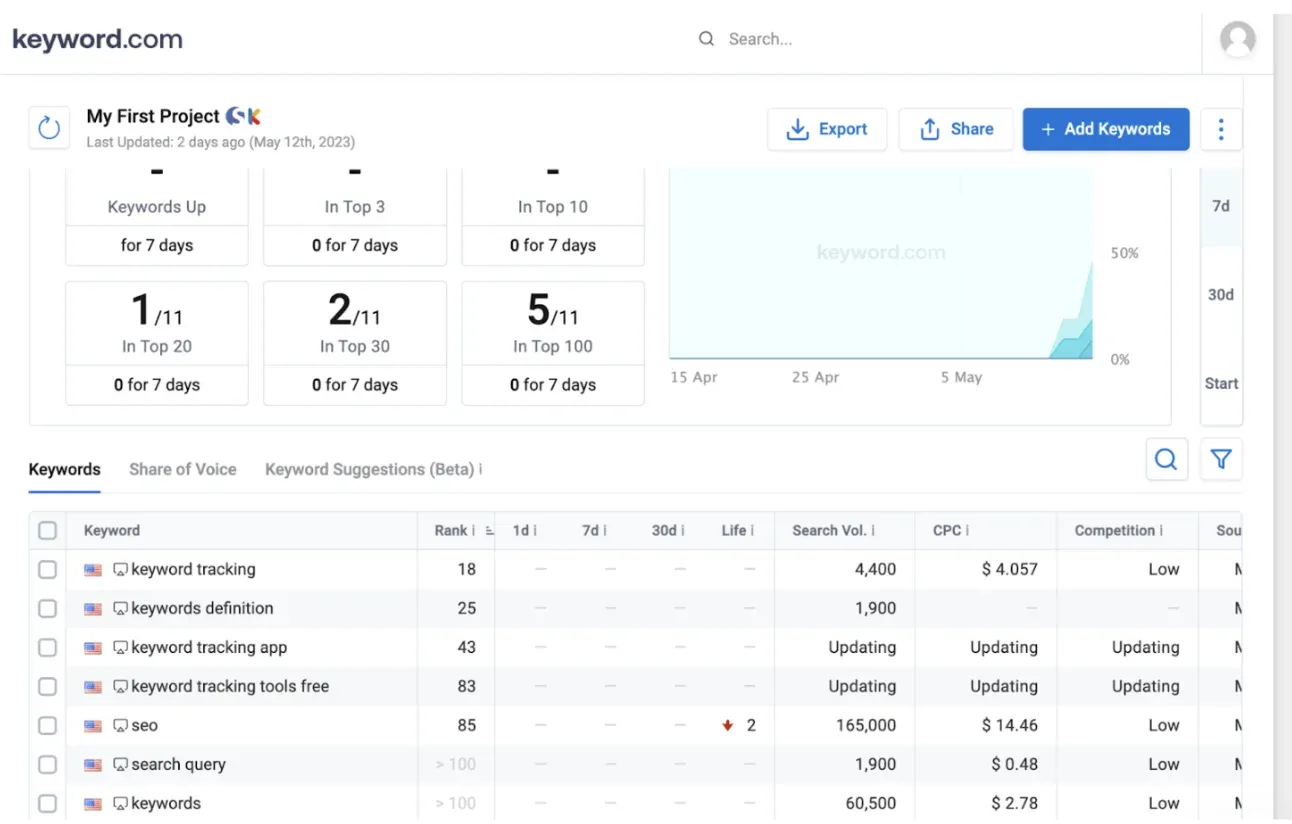
Task: Click the keyword.com logo
Action: [x=97, y=39]
